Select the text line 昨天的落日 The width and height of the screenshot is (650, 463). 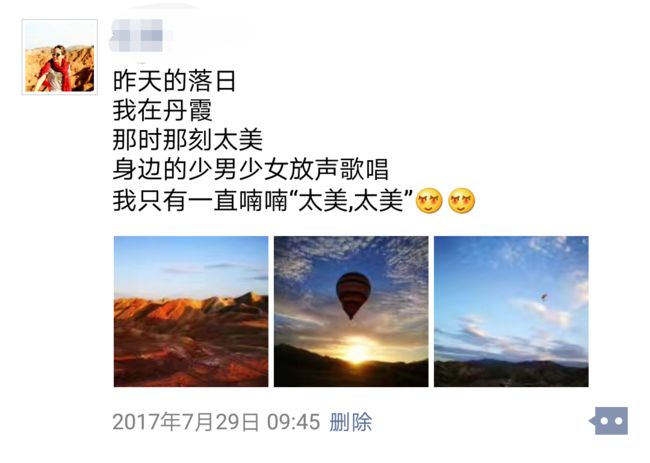(175, 81)
